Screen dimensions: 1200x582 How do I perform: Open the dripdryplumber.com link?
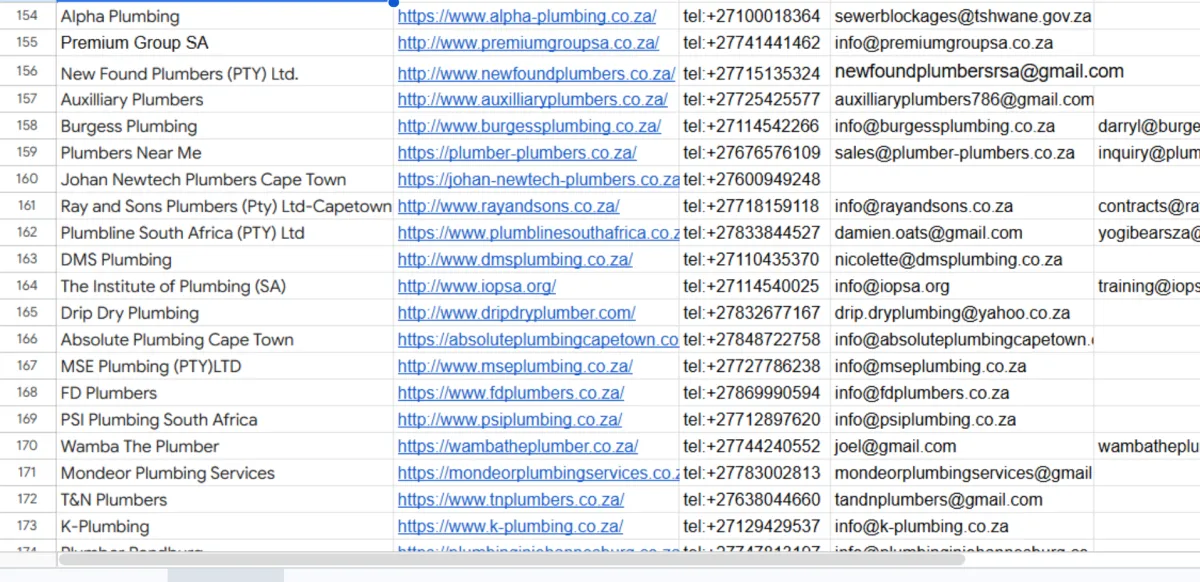(x=516, y=313)
